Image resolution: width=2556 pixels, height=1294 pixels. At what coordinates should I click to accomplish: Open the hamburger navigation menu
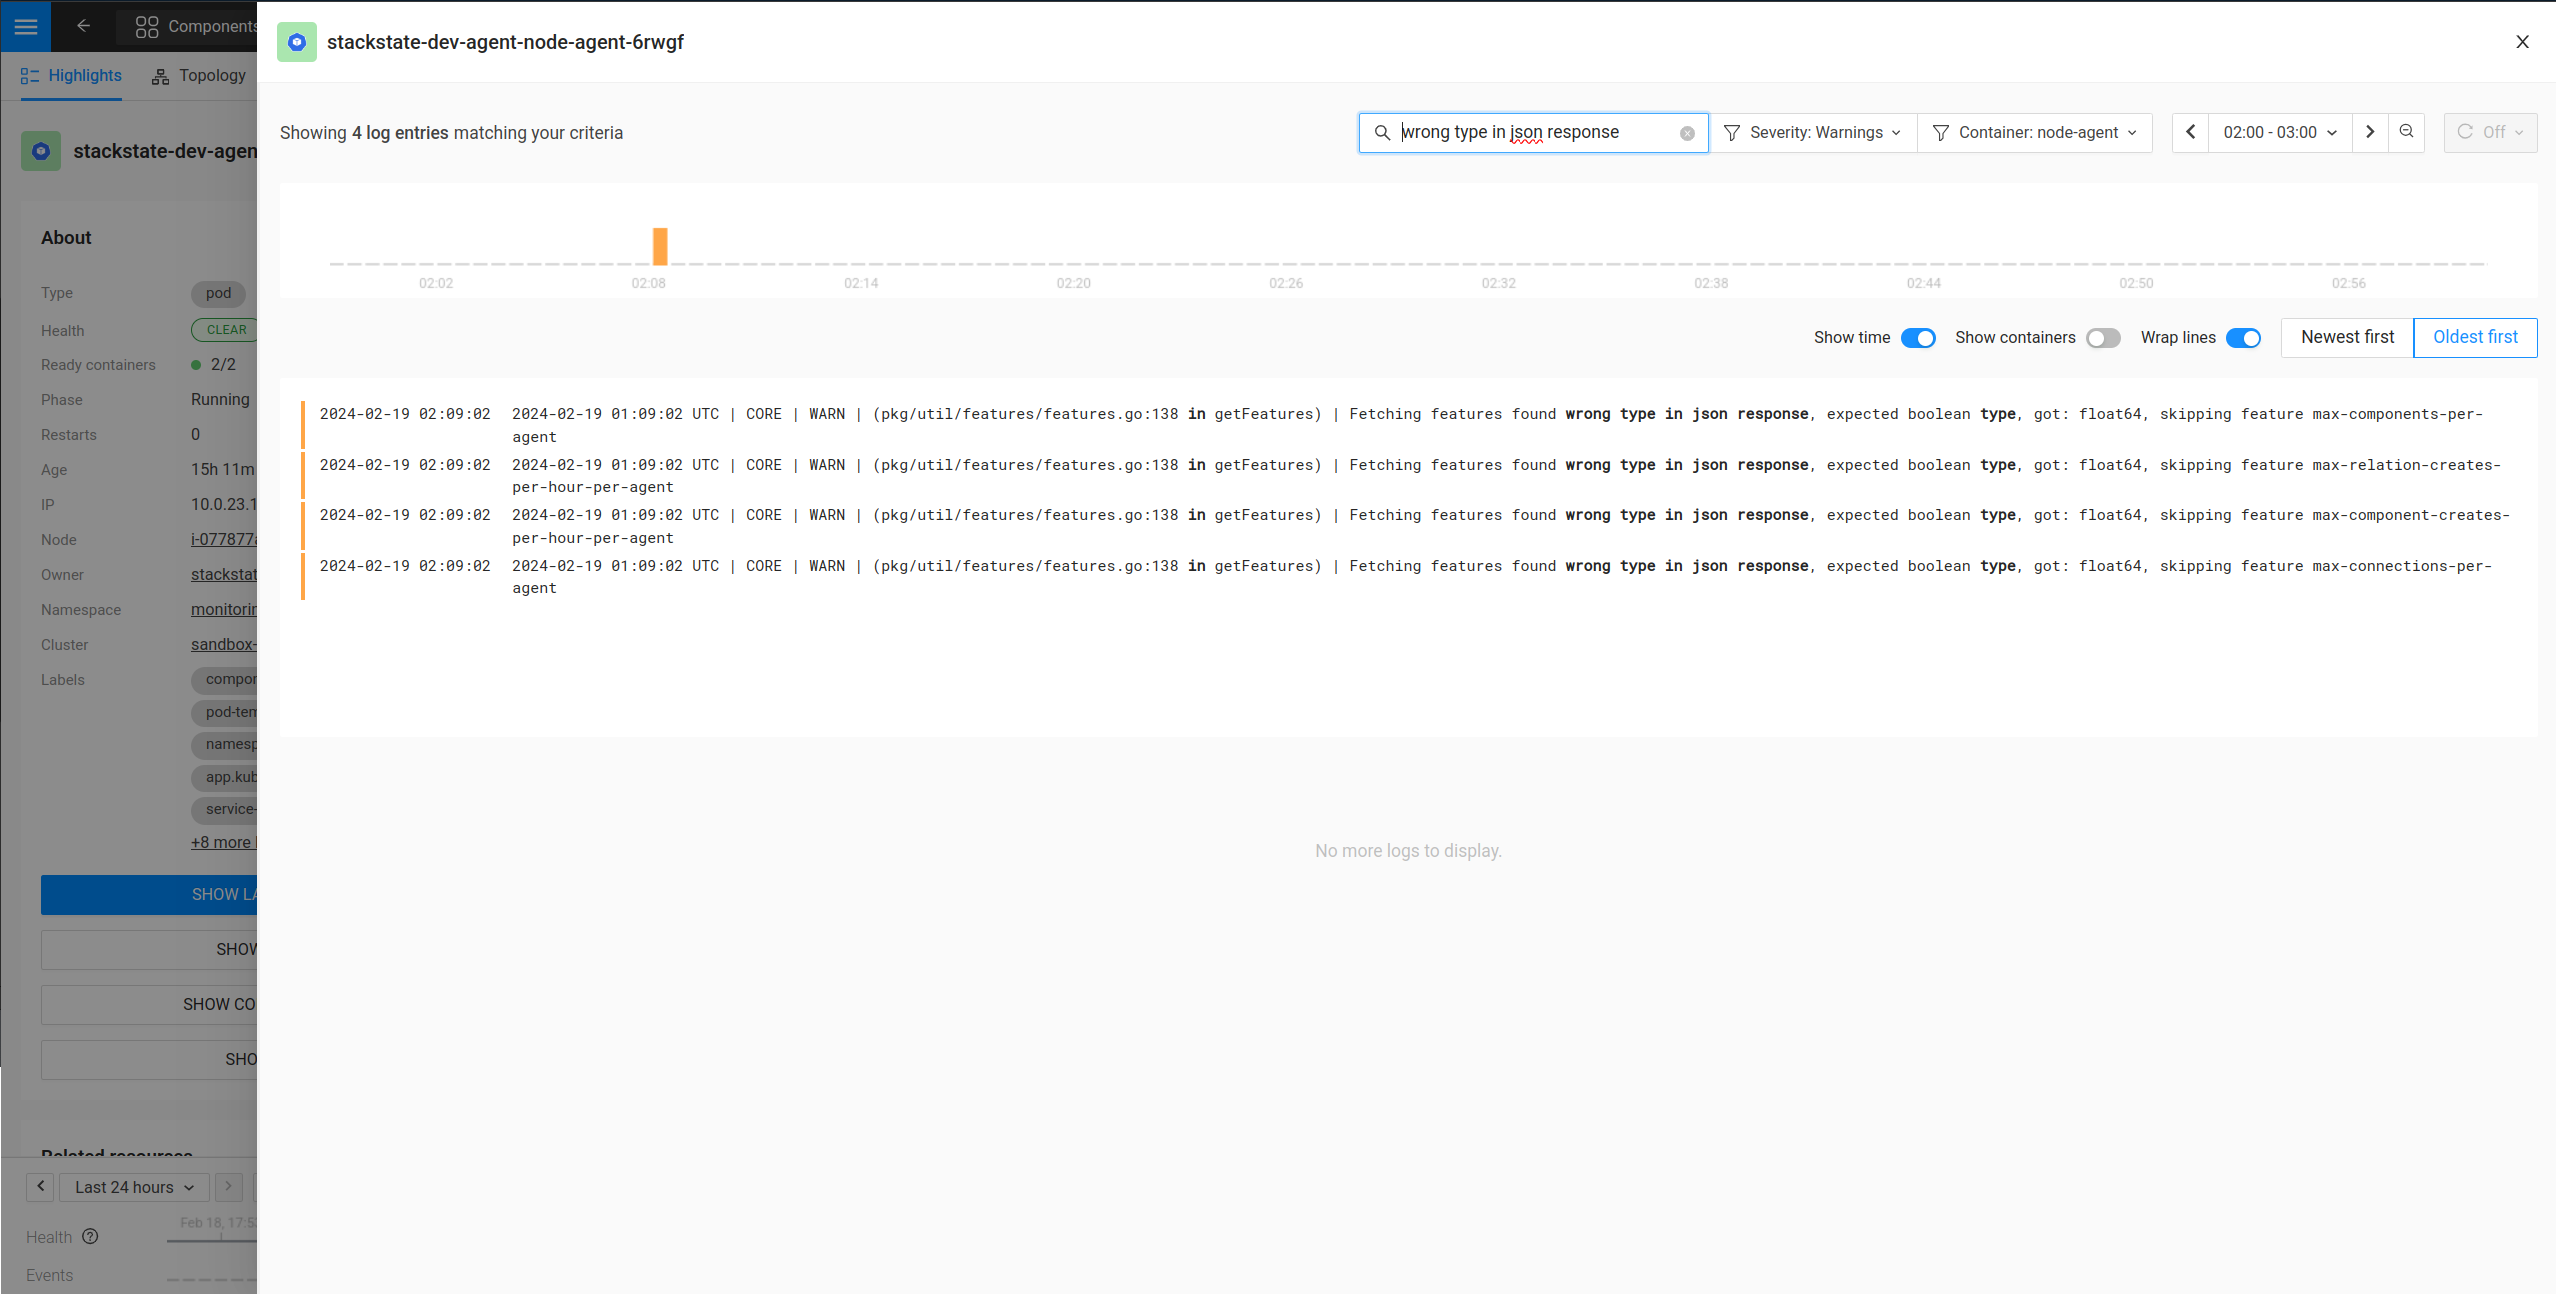point(25,26)
